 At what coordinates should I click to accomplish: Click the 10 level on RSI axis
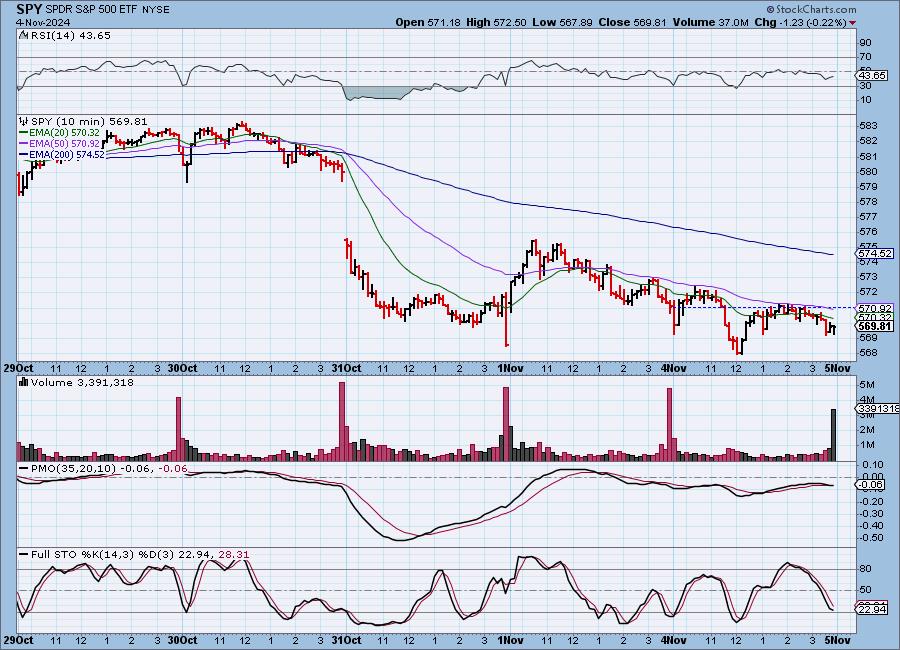pyautogui.click(x=865, y=100)
